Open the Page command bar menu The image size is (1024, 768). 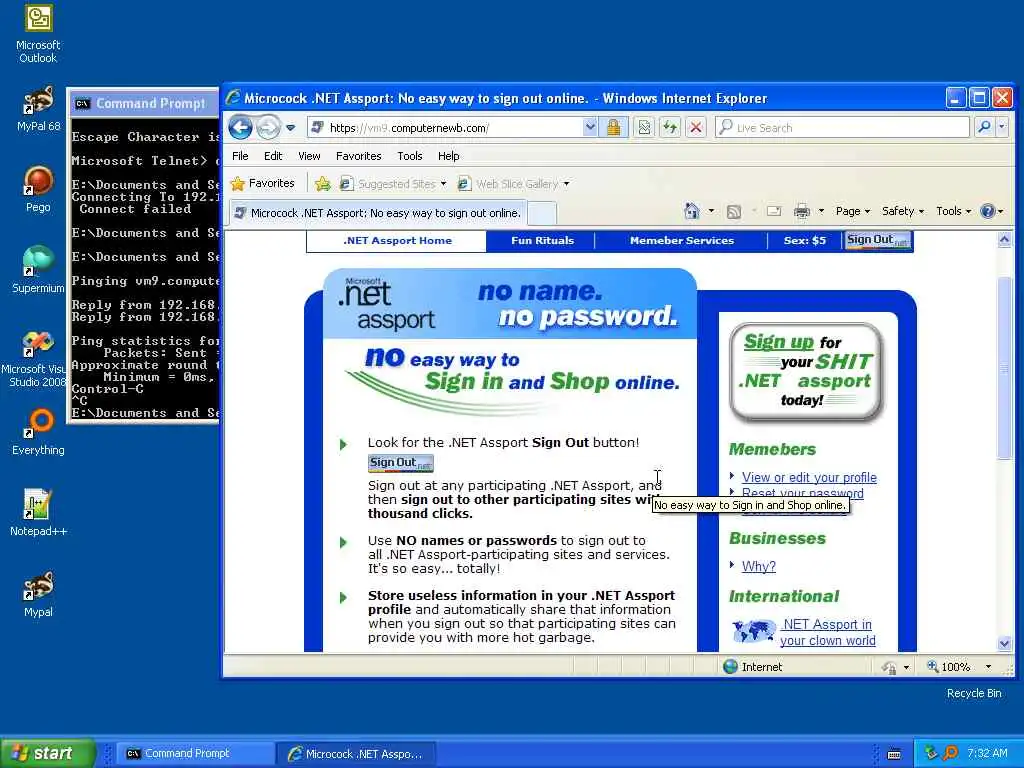[853, 211]
